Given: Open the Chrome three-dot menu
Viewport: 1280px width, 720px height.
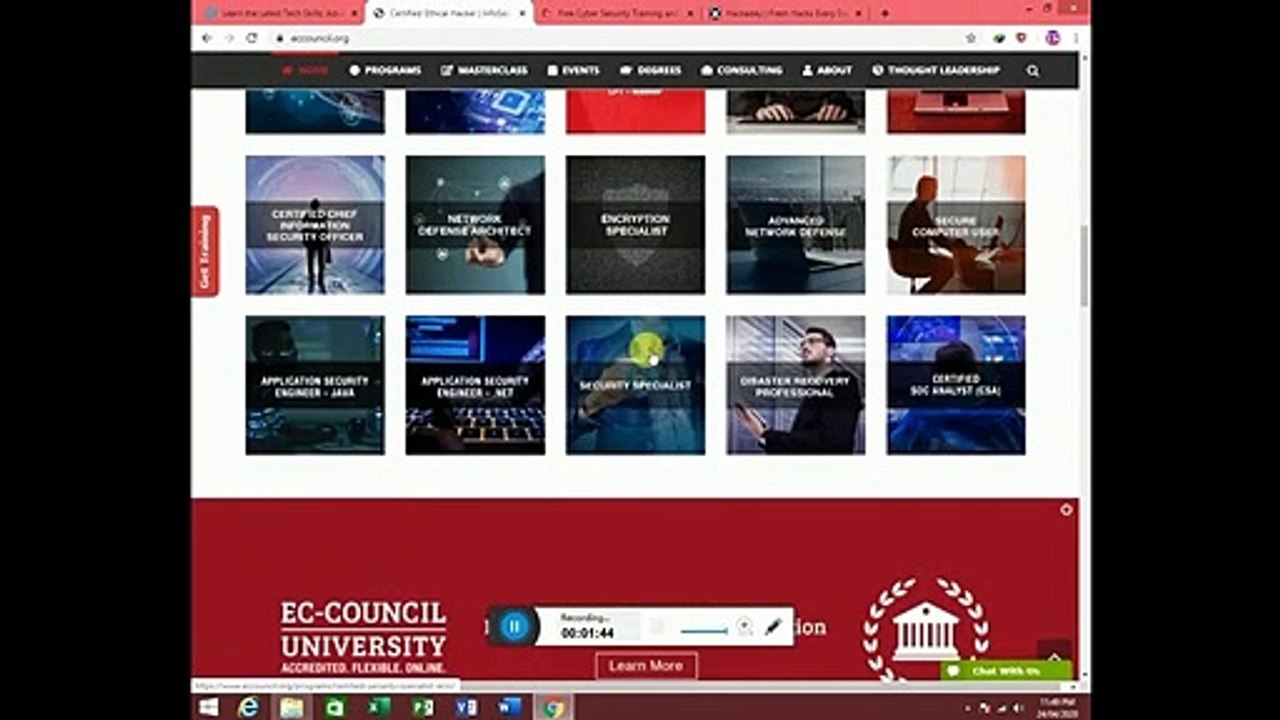Looking at the screenshot, I should 1076,38.
